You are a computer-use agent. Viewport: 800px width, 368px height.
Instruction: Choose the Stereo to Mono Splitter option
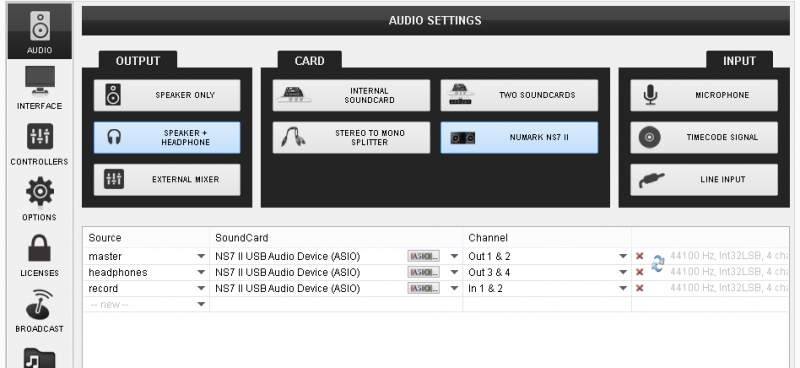tap(351, 137)
